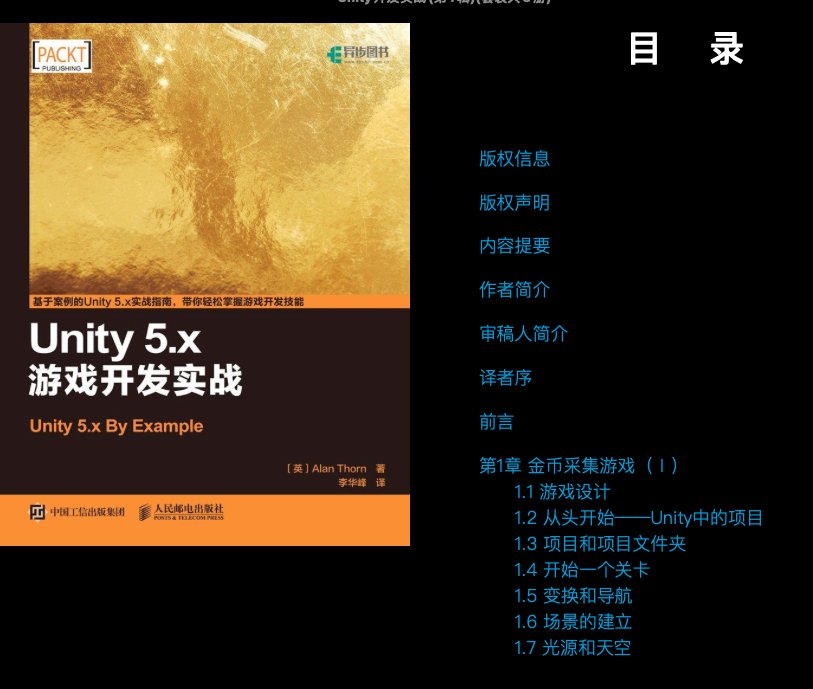813x689 pixels.
Task: Open the 译者序 entry
Action: pyautogui.click(x=506, y=378)
